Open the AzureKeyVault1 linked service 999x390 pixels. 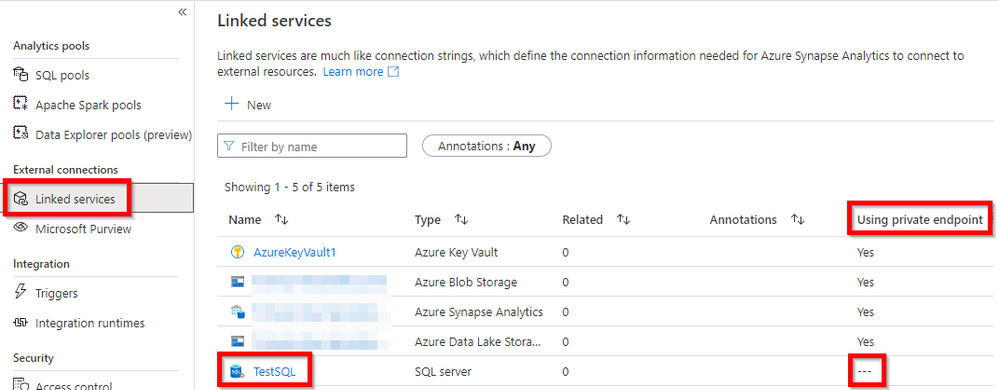294,252
